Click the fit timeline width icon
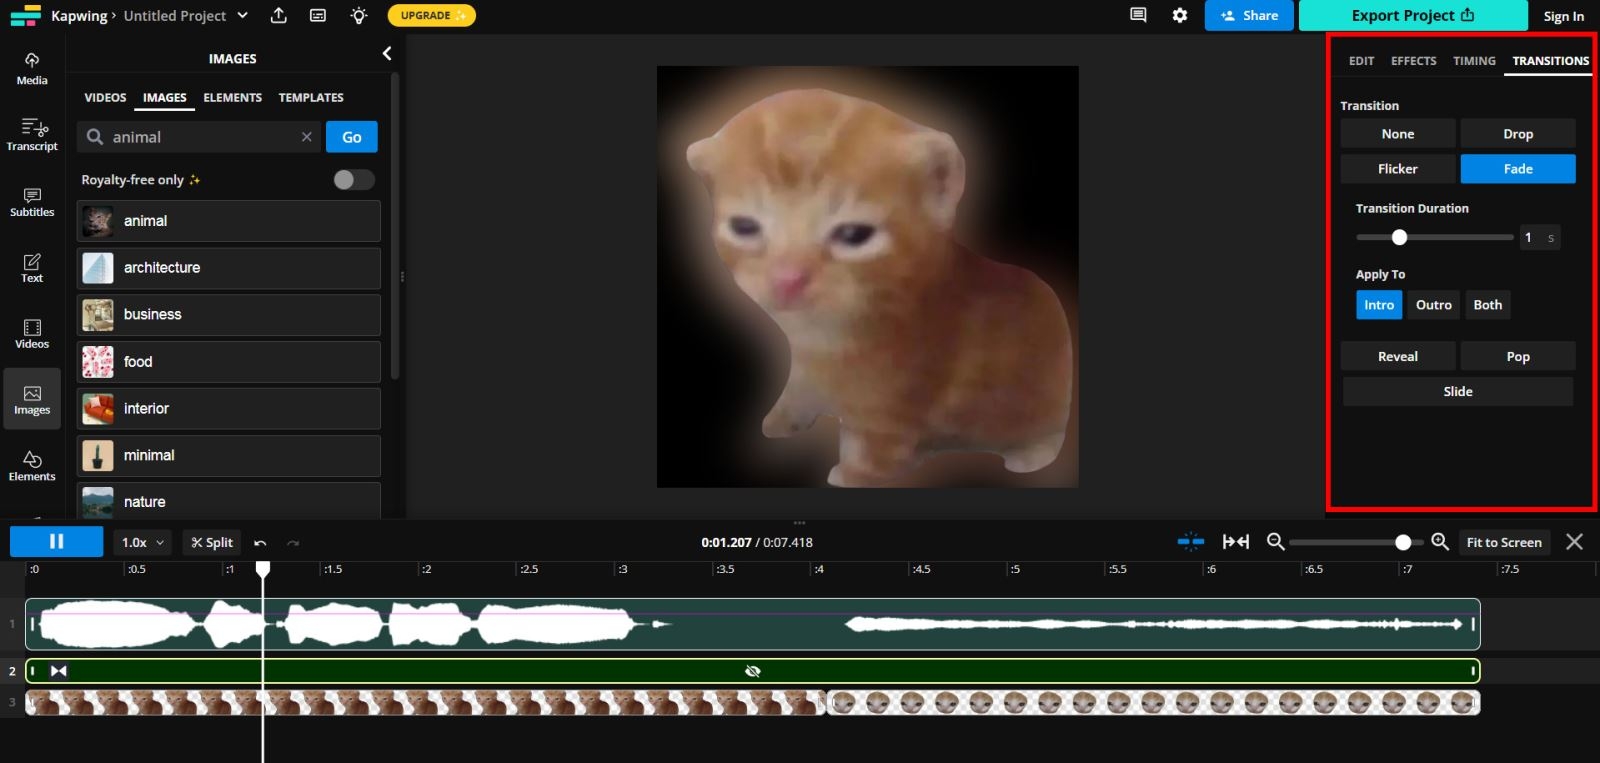The height and width of the screenshot is (763, 1600). (1236, 542)
